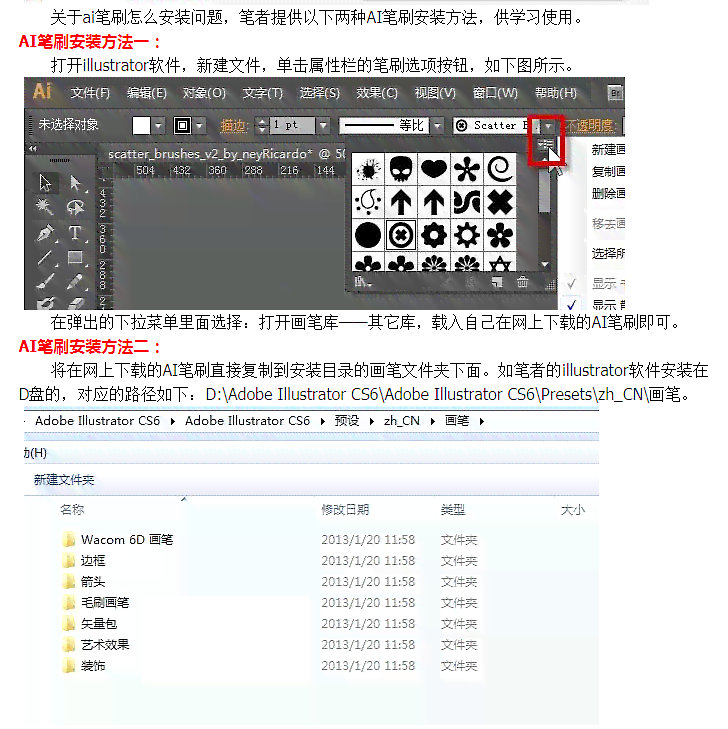The height and width of the screenshot is (729, 728).
Task: Select the Direct Selection tool
Action: click(x=75, y=183)
